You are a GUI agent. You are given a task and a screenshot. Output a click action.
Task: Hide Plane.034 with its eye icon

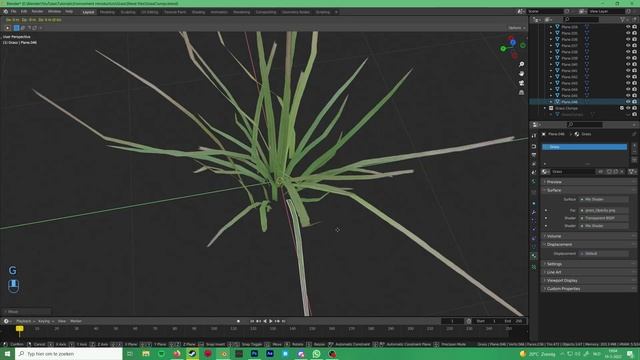[628, 27]
